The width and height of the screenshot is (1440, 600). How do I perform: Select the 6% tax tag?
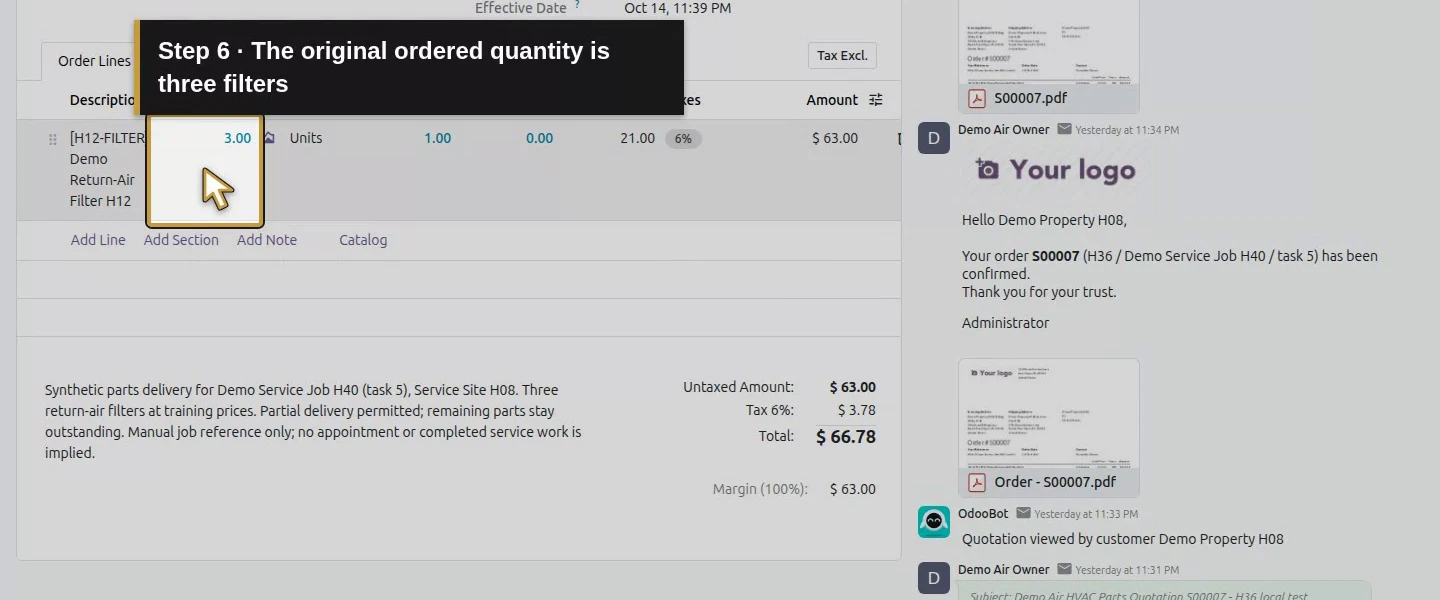tap(683, 139)
